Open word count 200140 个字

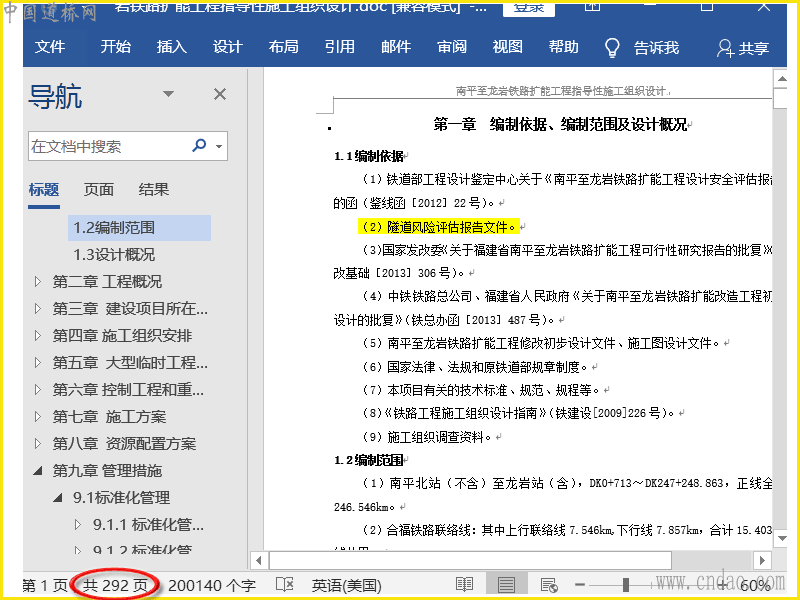coord(212,586)
